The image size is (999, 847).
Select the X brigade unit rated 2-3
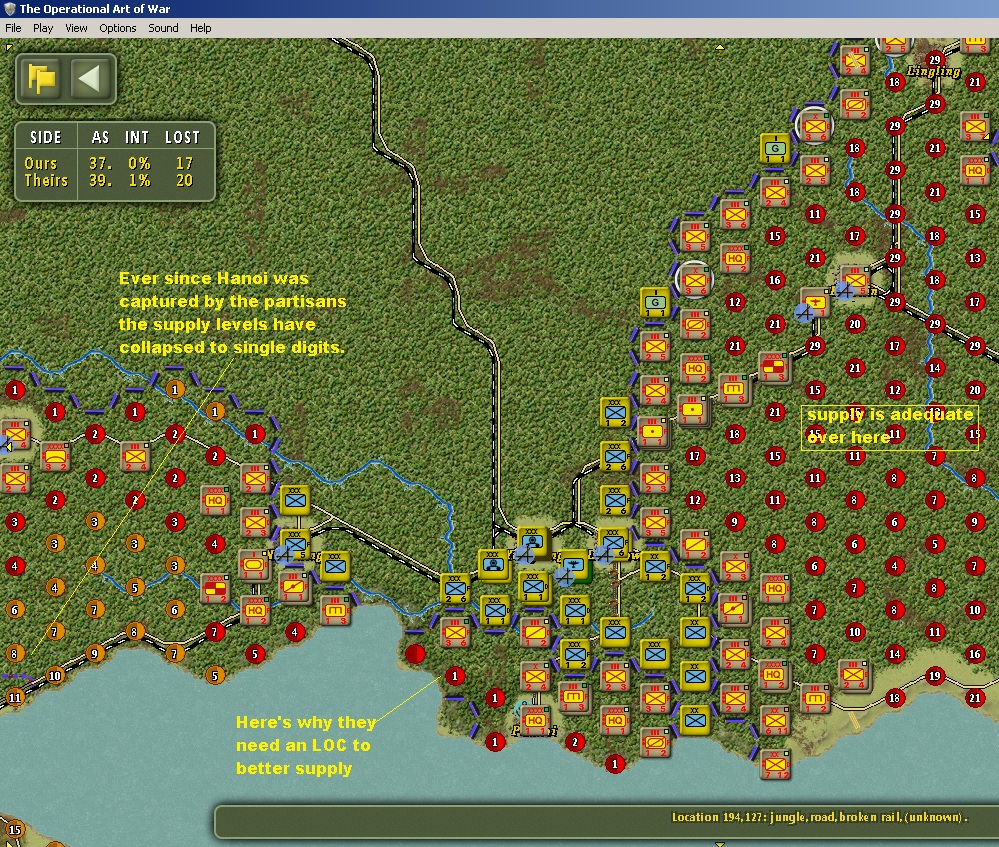735,566
